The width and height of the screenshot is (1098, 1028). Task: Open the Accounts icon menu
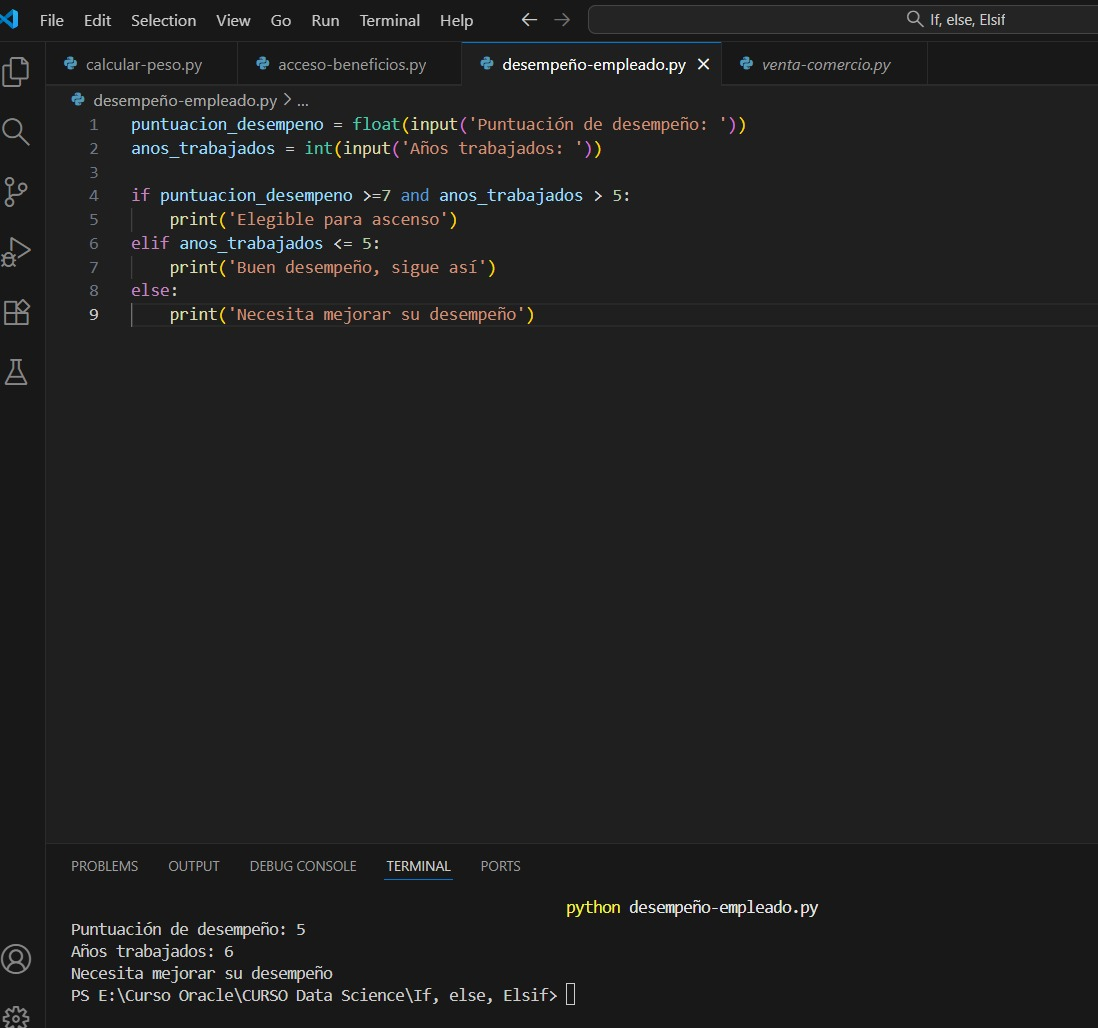(17, 958)
